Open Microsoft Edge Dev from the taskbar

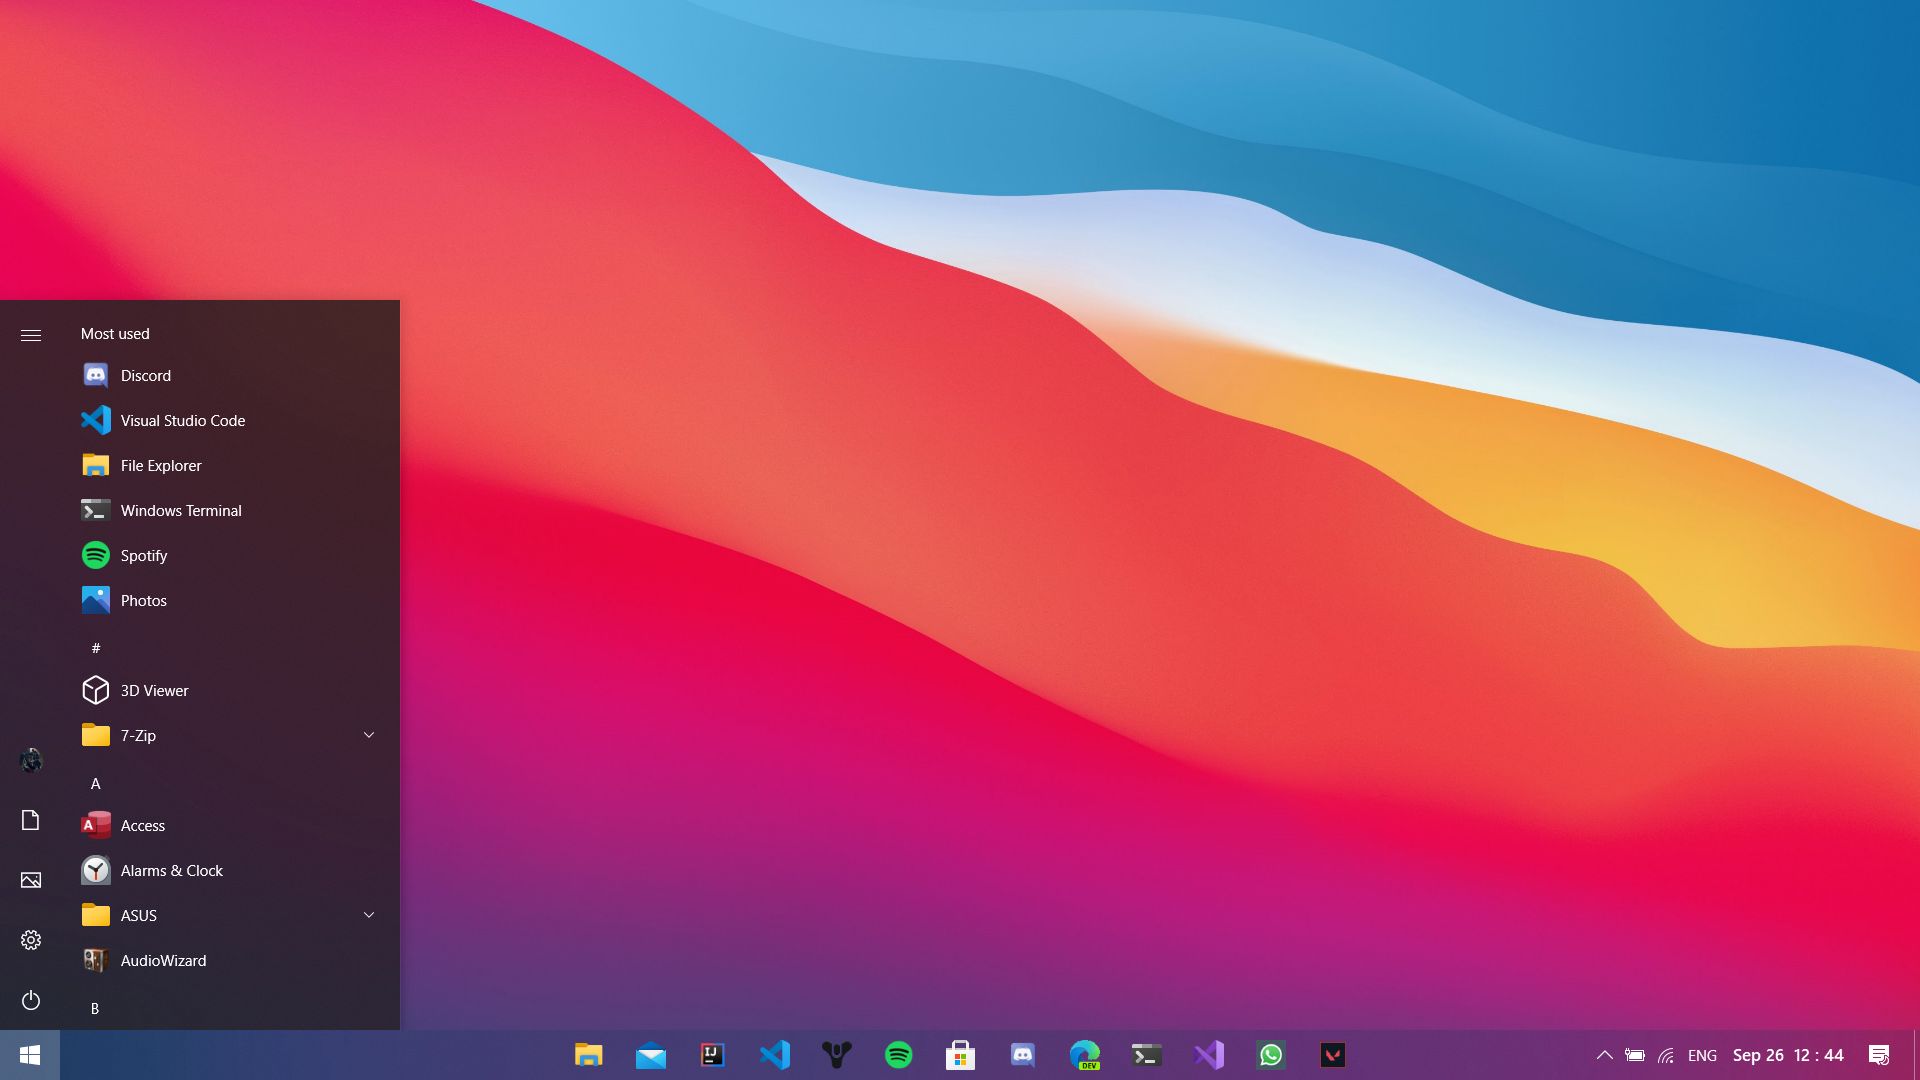pos(1085,1054)
